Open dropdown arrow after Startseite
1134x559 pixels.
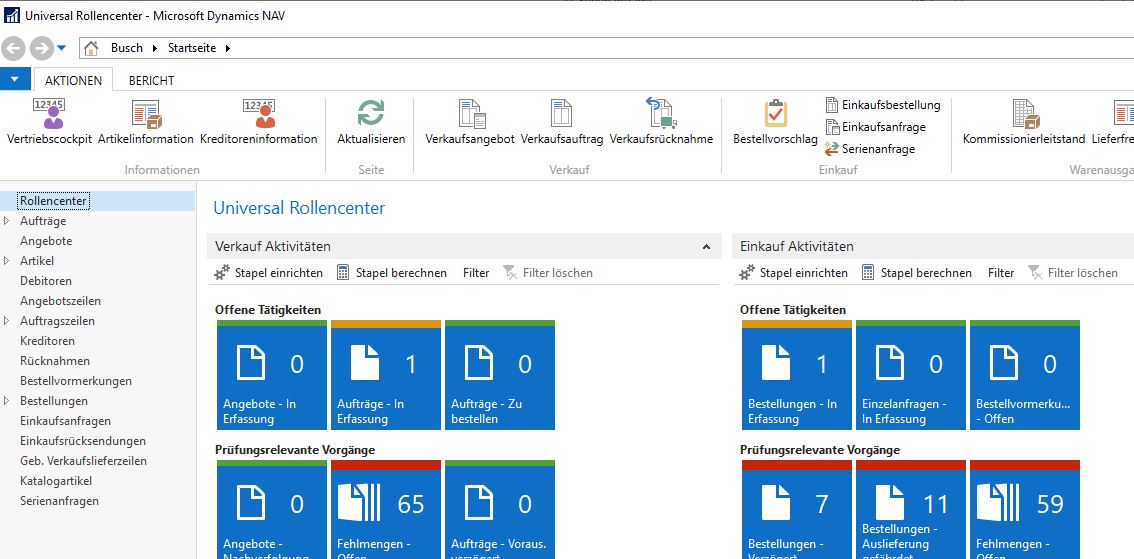tap(228, 48)
